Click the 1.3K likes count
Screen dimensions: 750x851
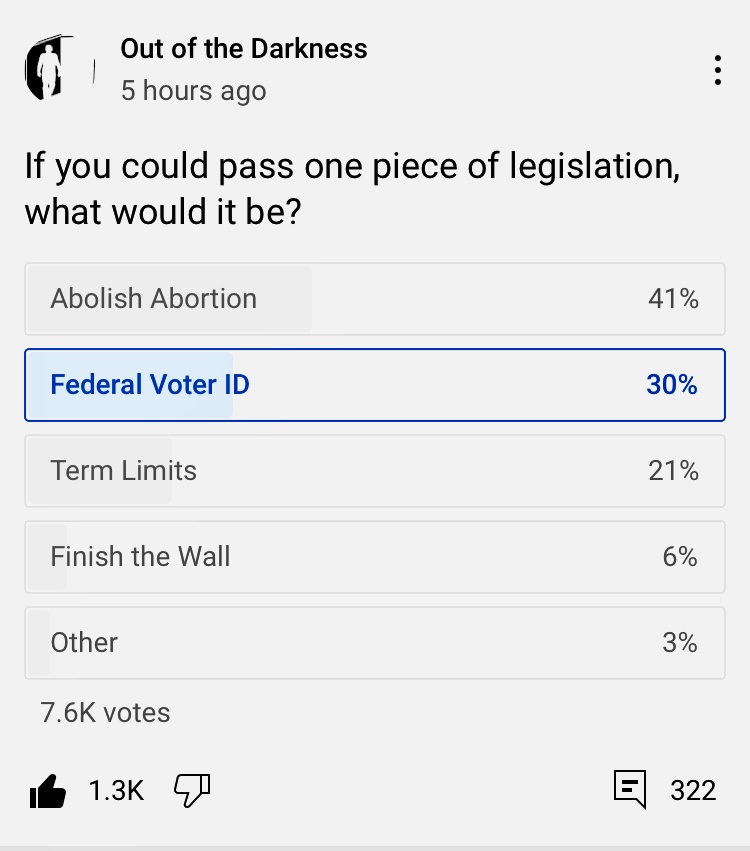116,791
